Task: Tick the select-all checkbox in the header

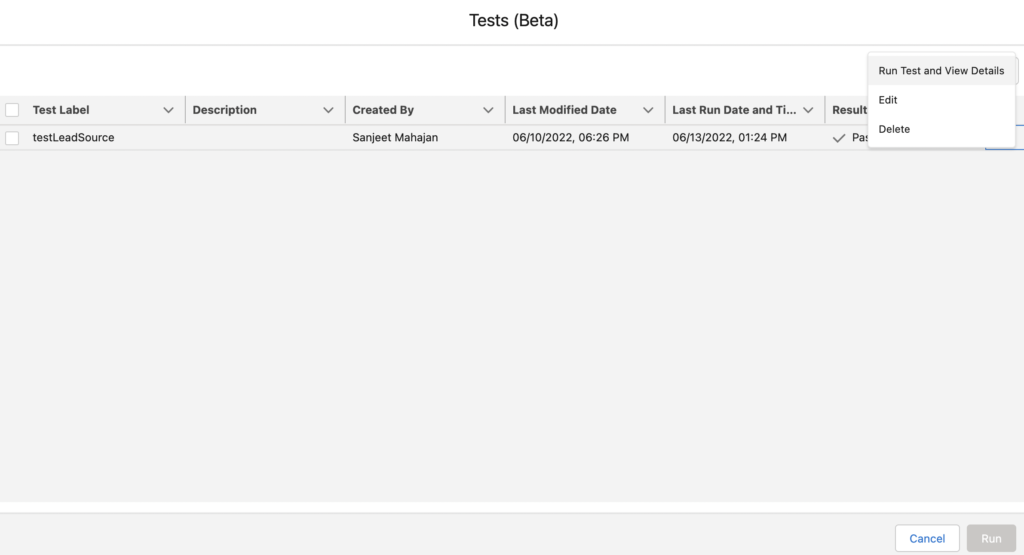Action: [12, 110]
